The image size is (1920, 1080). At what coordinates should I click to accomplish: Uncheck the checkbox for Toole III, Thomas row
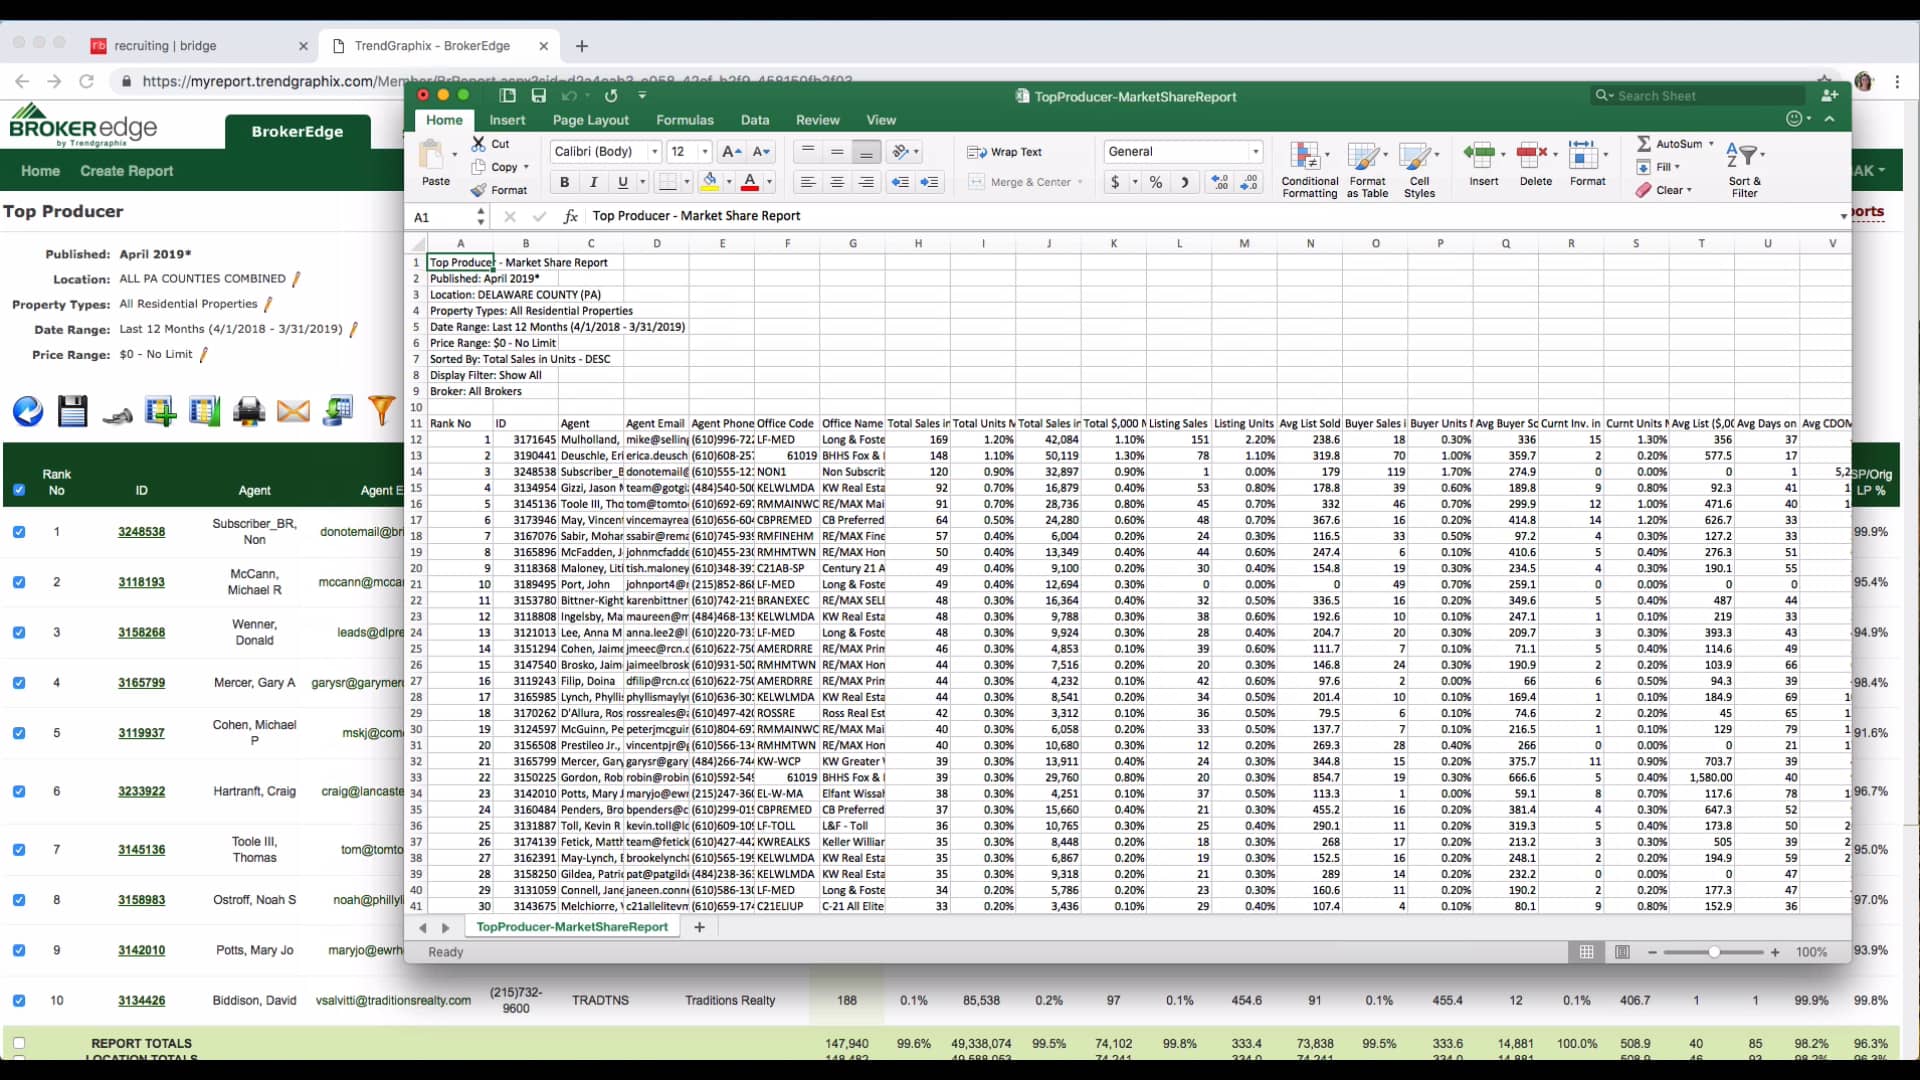click(x=19, y=850)
